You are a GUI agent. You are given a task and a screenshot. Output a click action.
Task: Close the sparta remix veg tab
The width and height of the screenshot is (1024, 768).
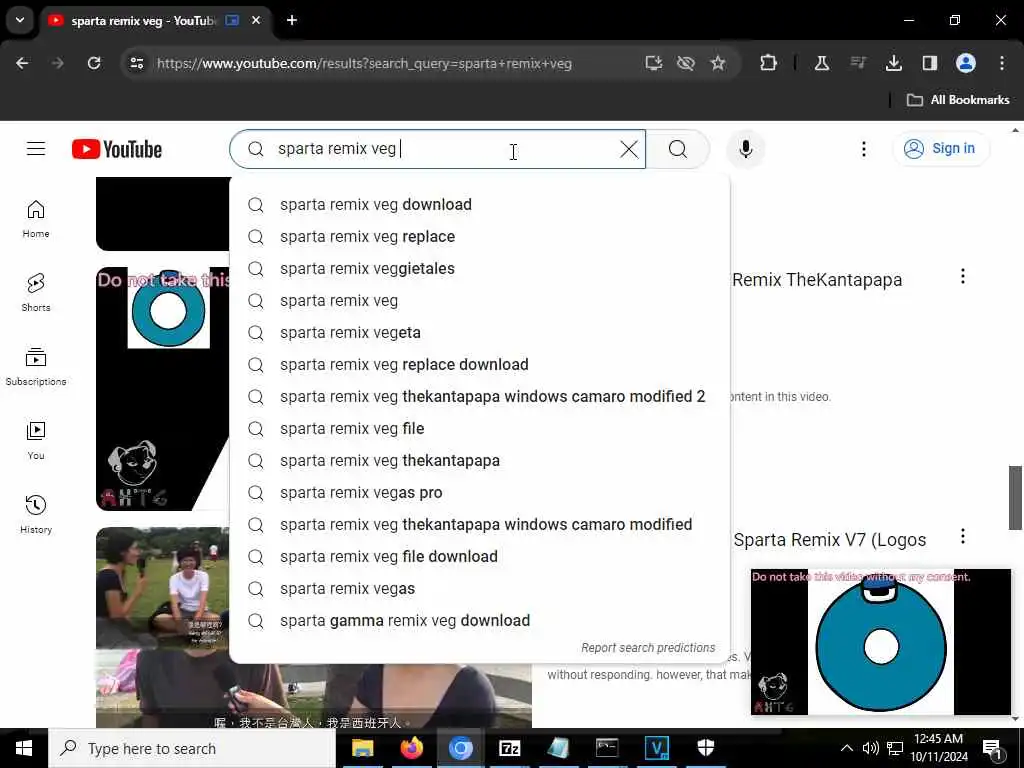(x=256, y=20)
